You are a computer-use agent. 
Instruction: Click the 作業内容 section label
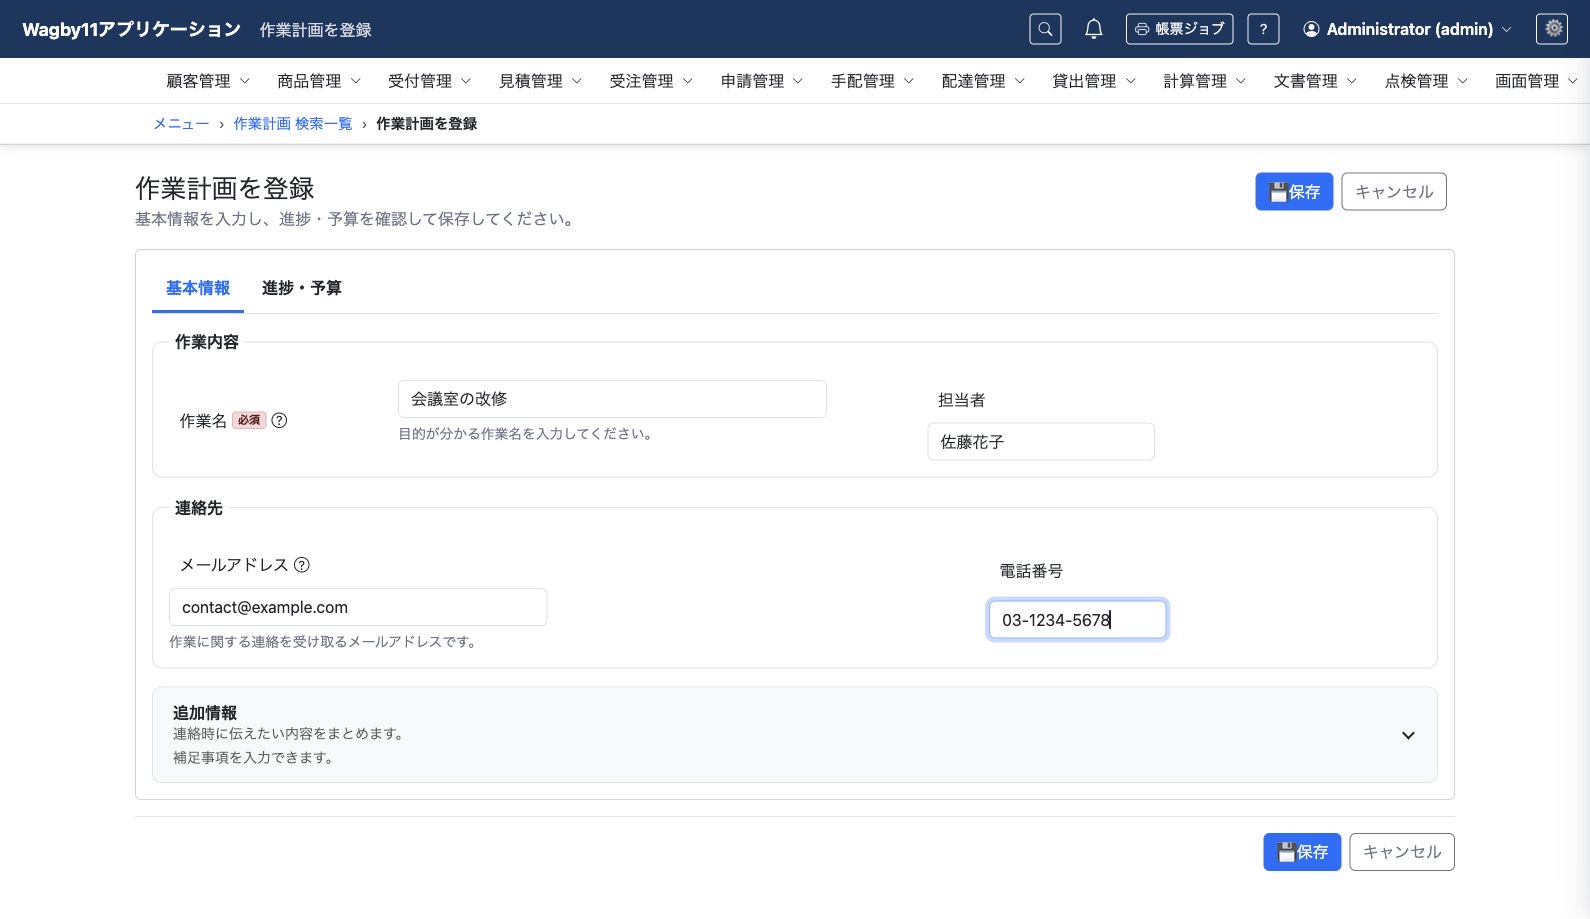pos(207,342)
